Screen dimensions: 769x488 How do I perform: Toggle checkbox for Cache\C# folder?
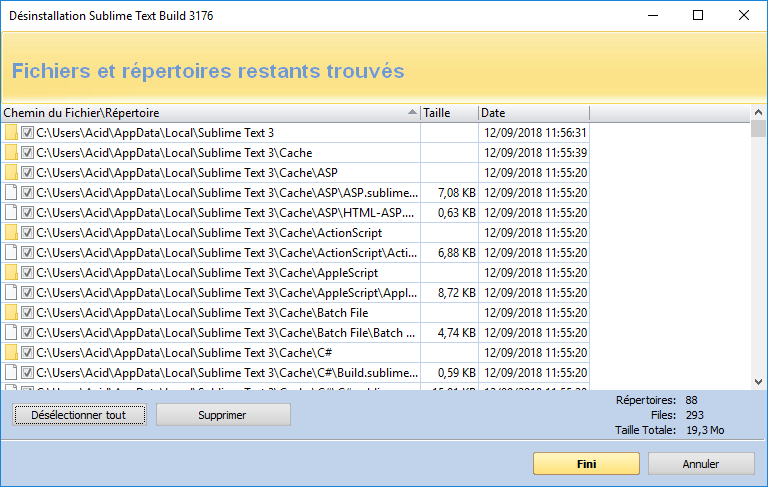27,353
